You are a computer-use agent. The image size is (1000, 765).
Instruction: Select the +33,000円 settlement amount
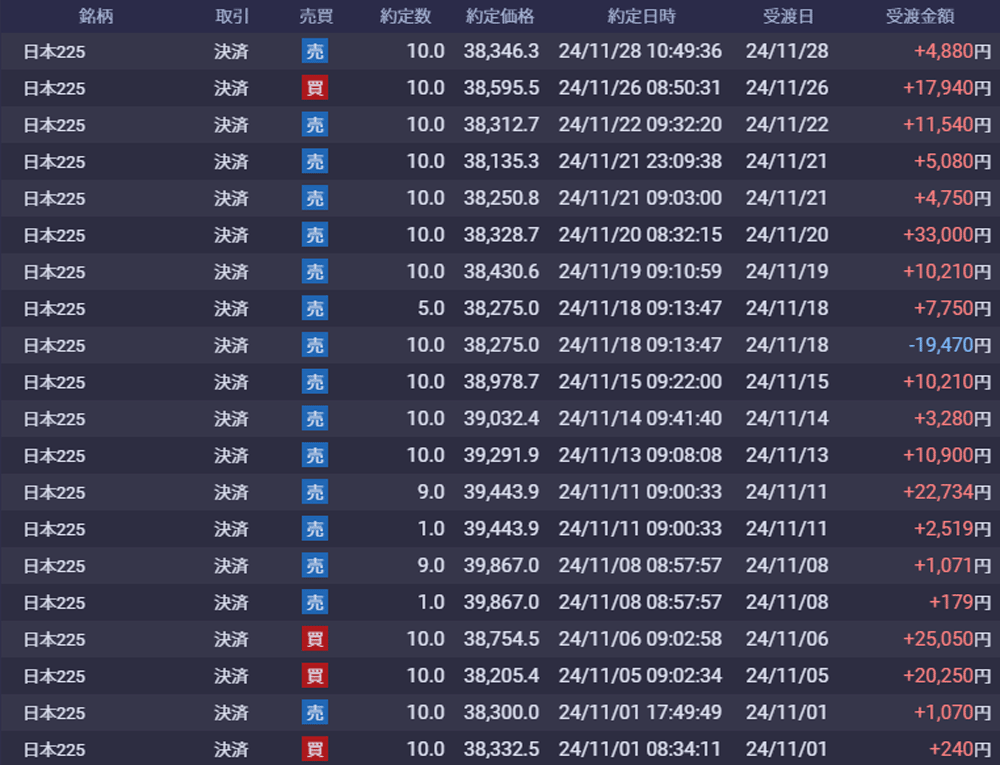coord(947,235)
